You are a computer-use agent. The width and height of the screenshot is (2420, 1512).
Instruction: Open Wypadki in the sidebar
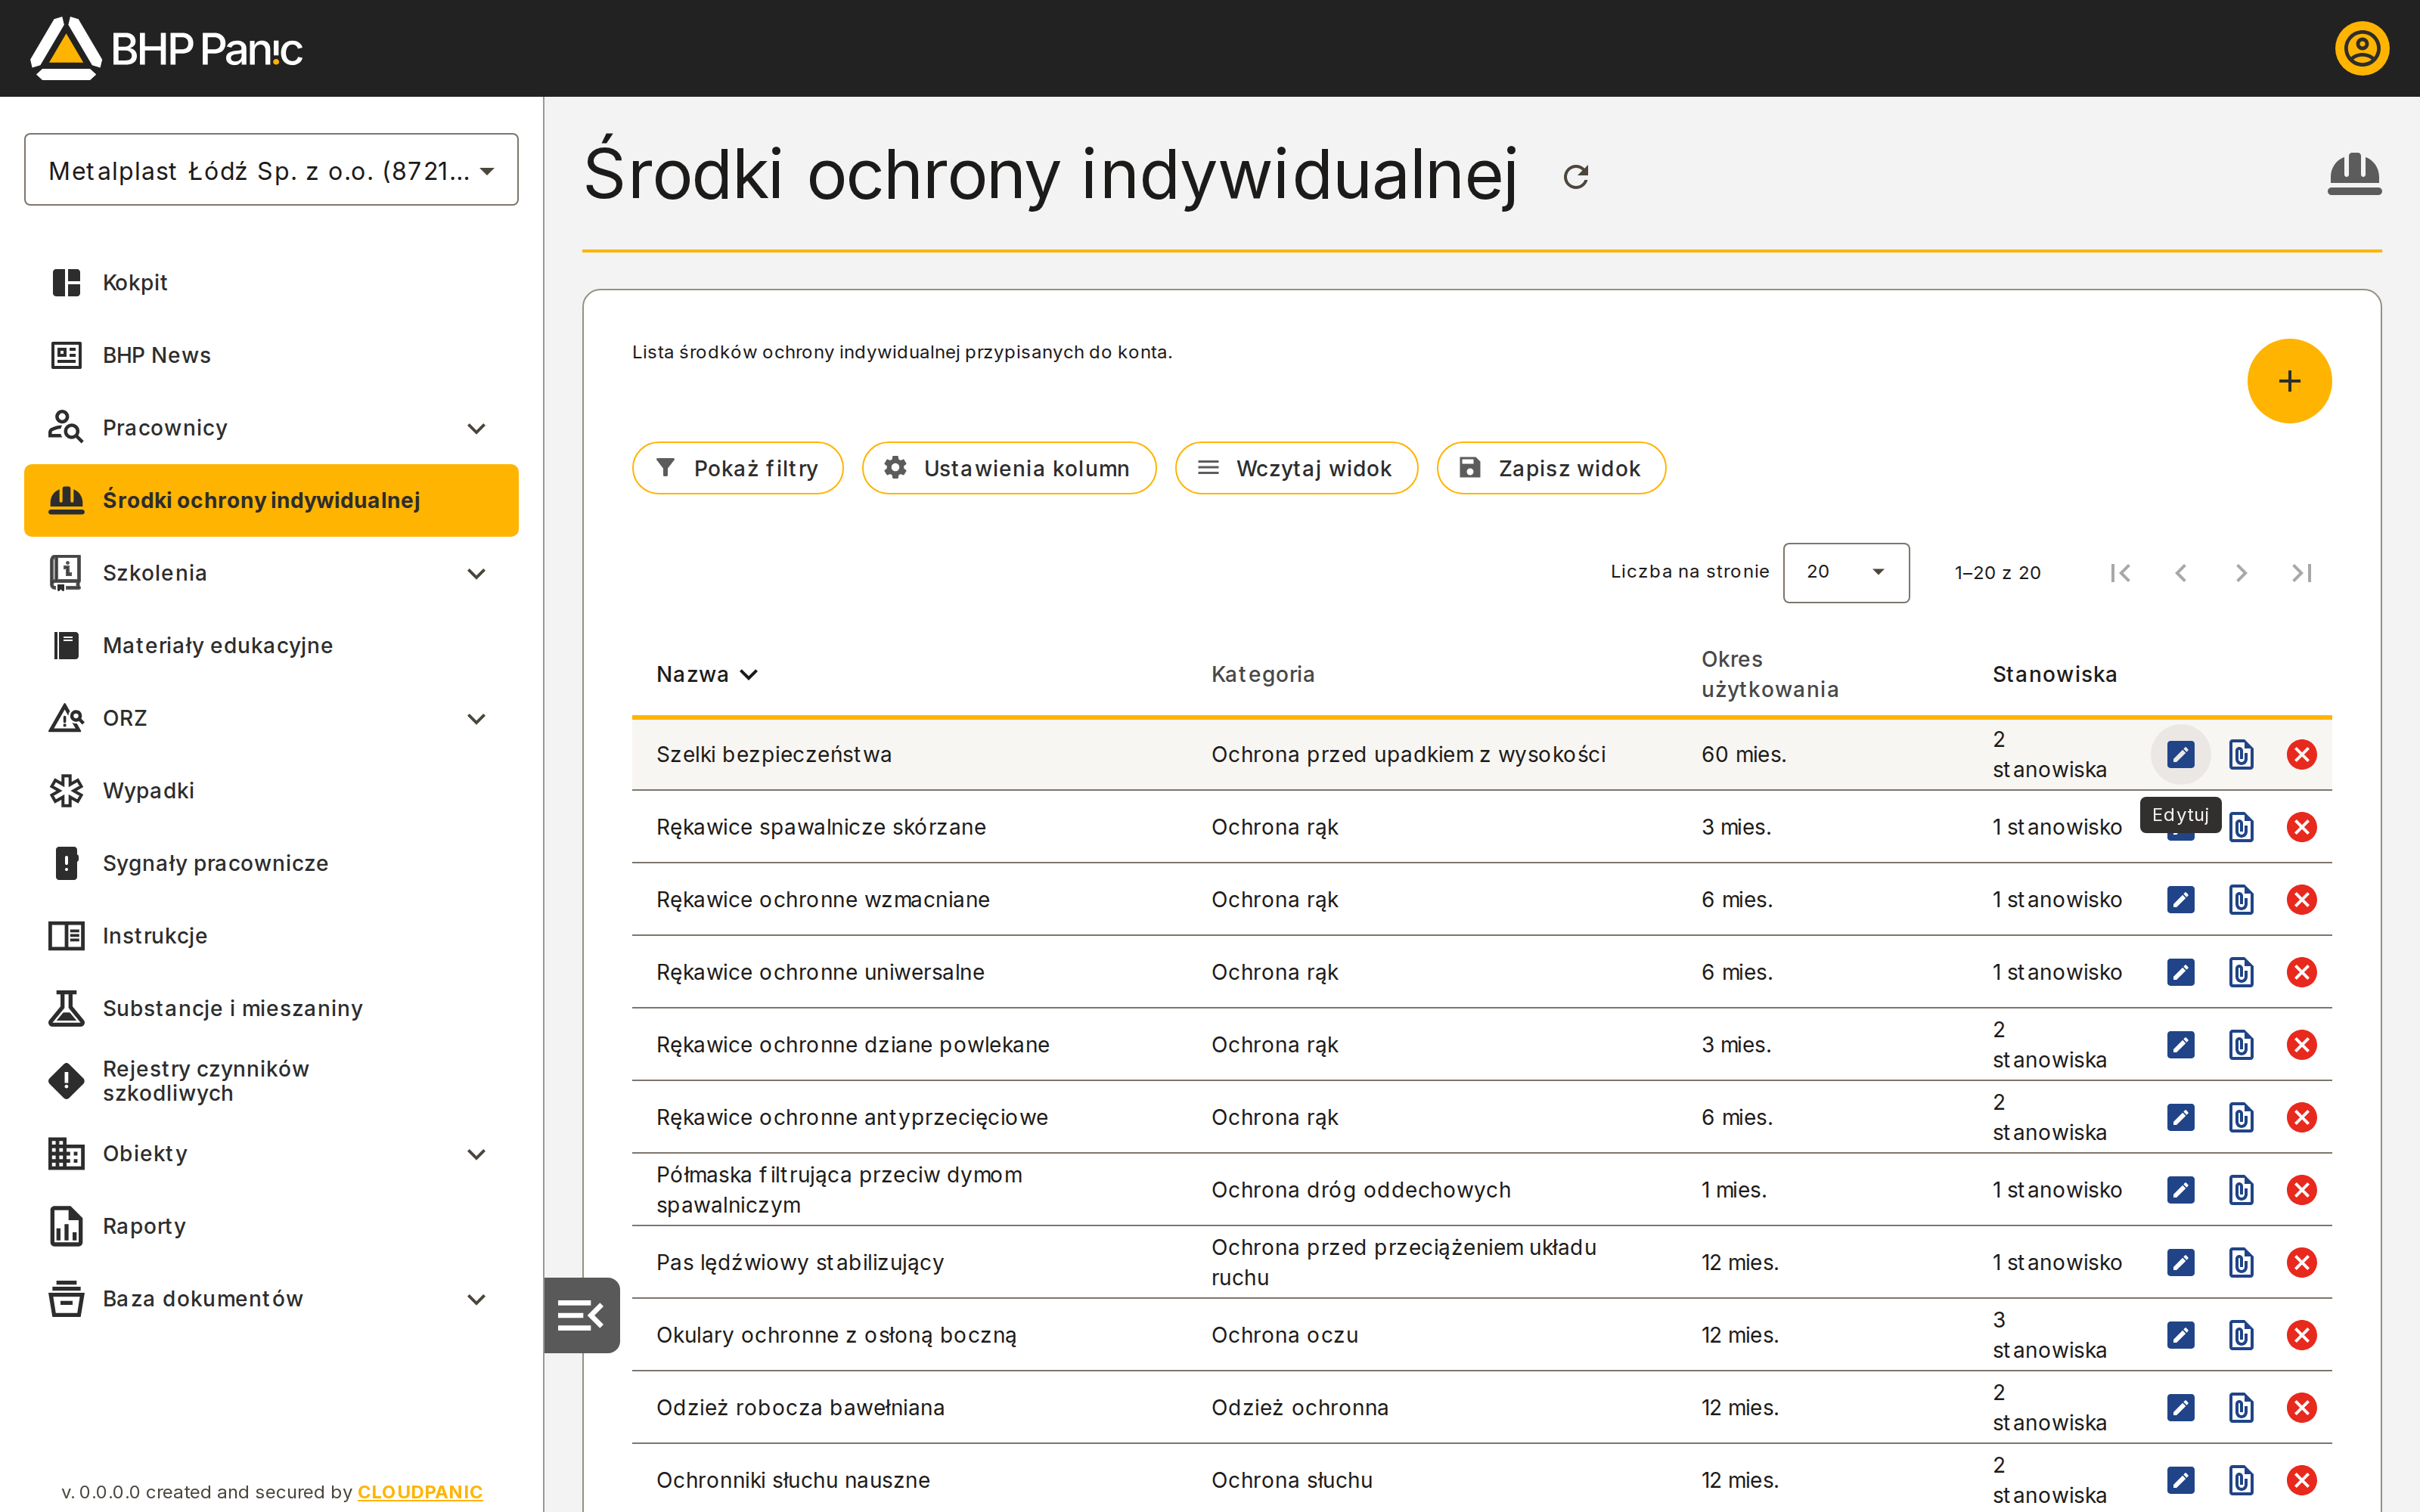pyautogui.click(x=271, y=791)
